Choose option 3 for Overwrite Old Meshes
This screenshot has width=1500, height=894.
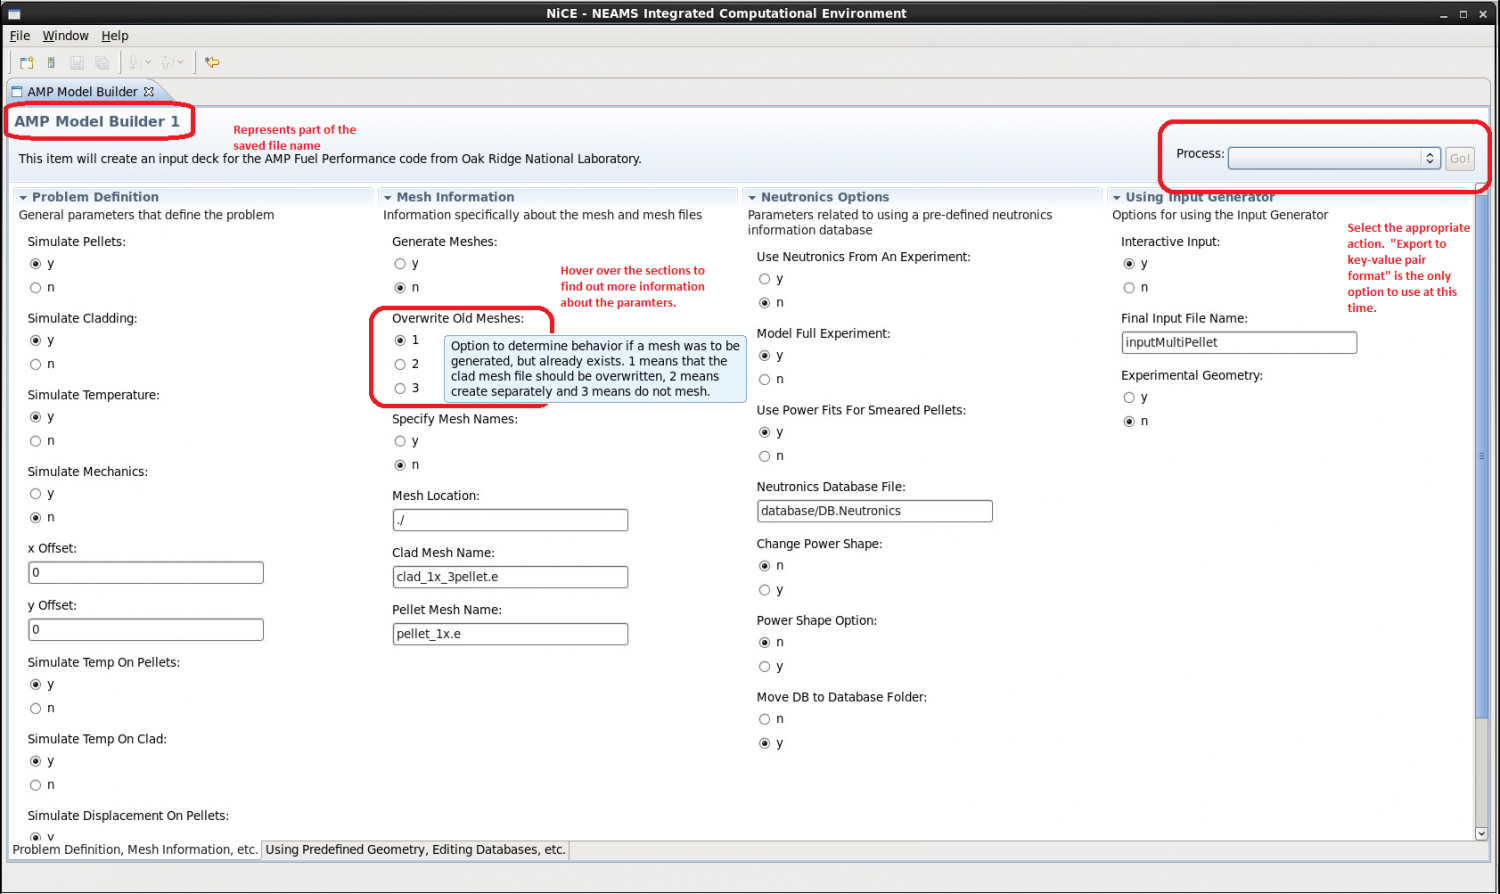pos(400,389)
